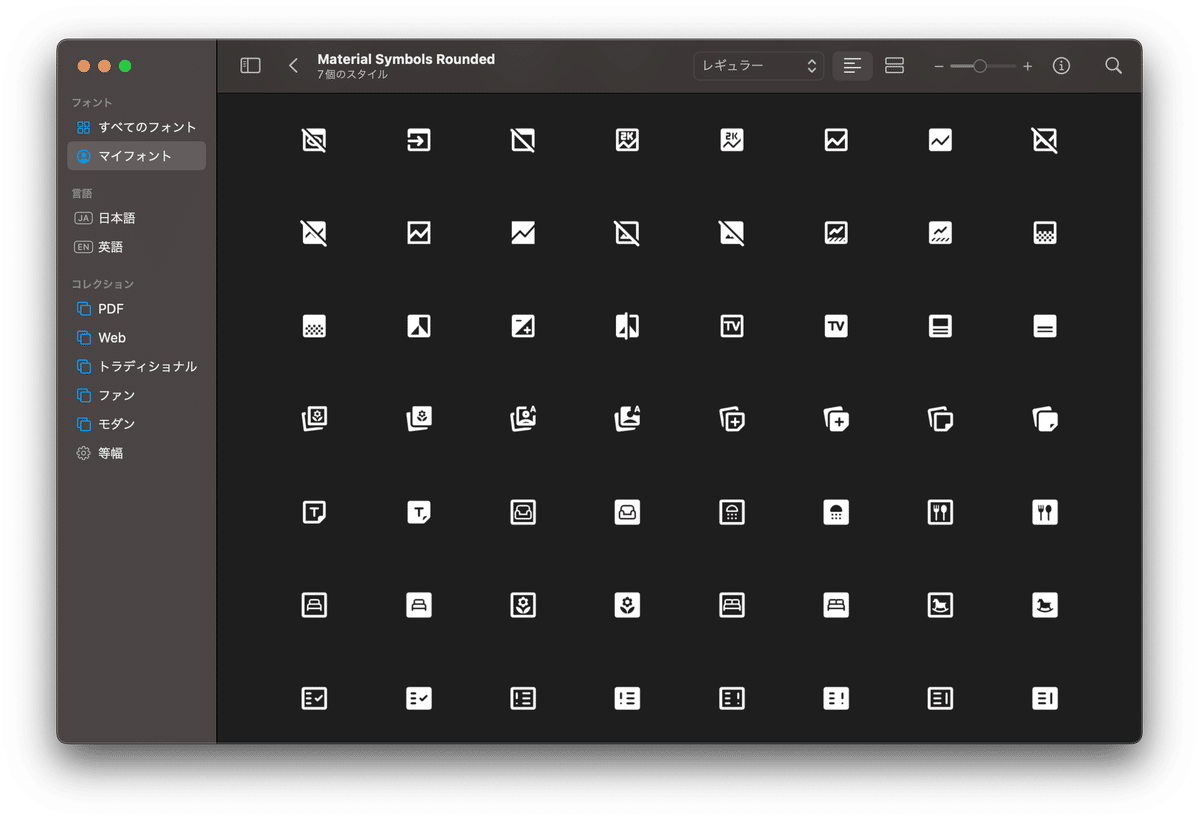Pick the split compare glyph
The image size is (1200, 820).
[x=627, y=326]
